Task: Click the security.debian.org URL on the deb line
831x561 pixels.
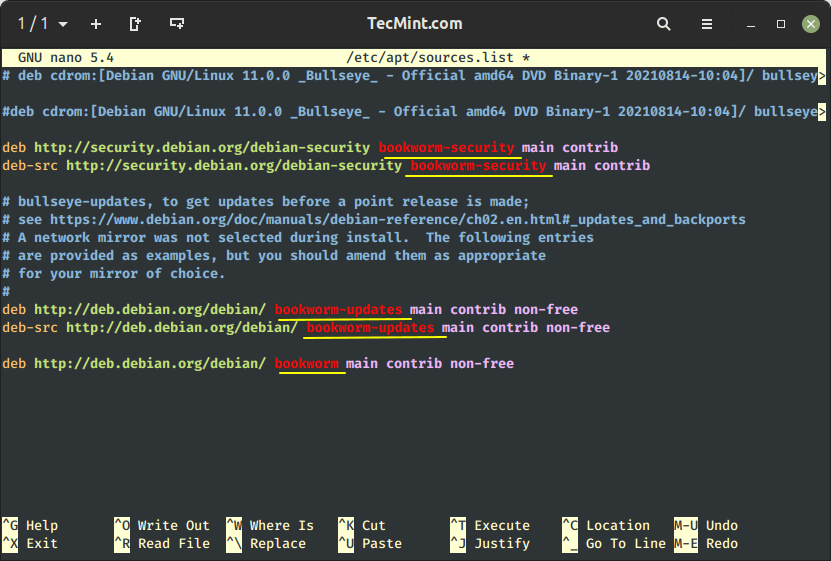Action: [x=202, y=147]
